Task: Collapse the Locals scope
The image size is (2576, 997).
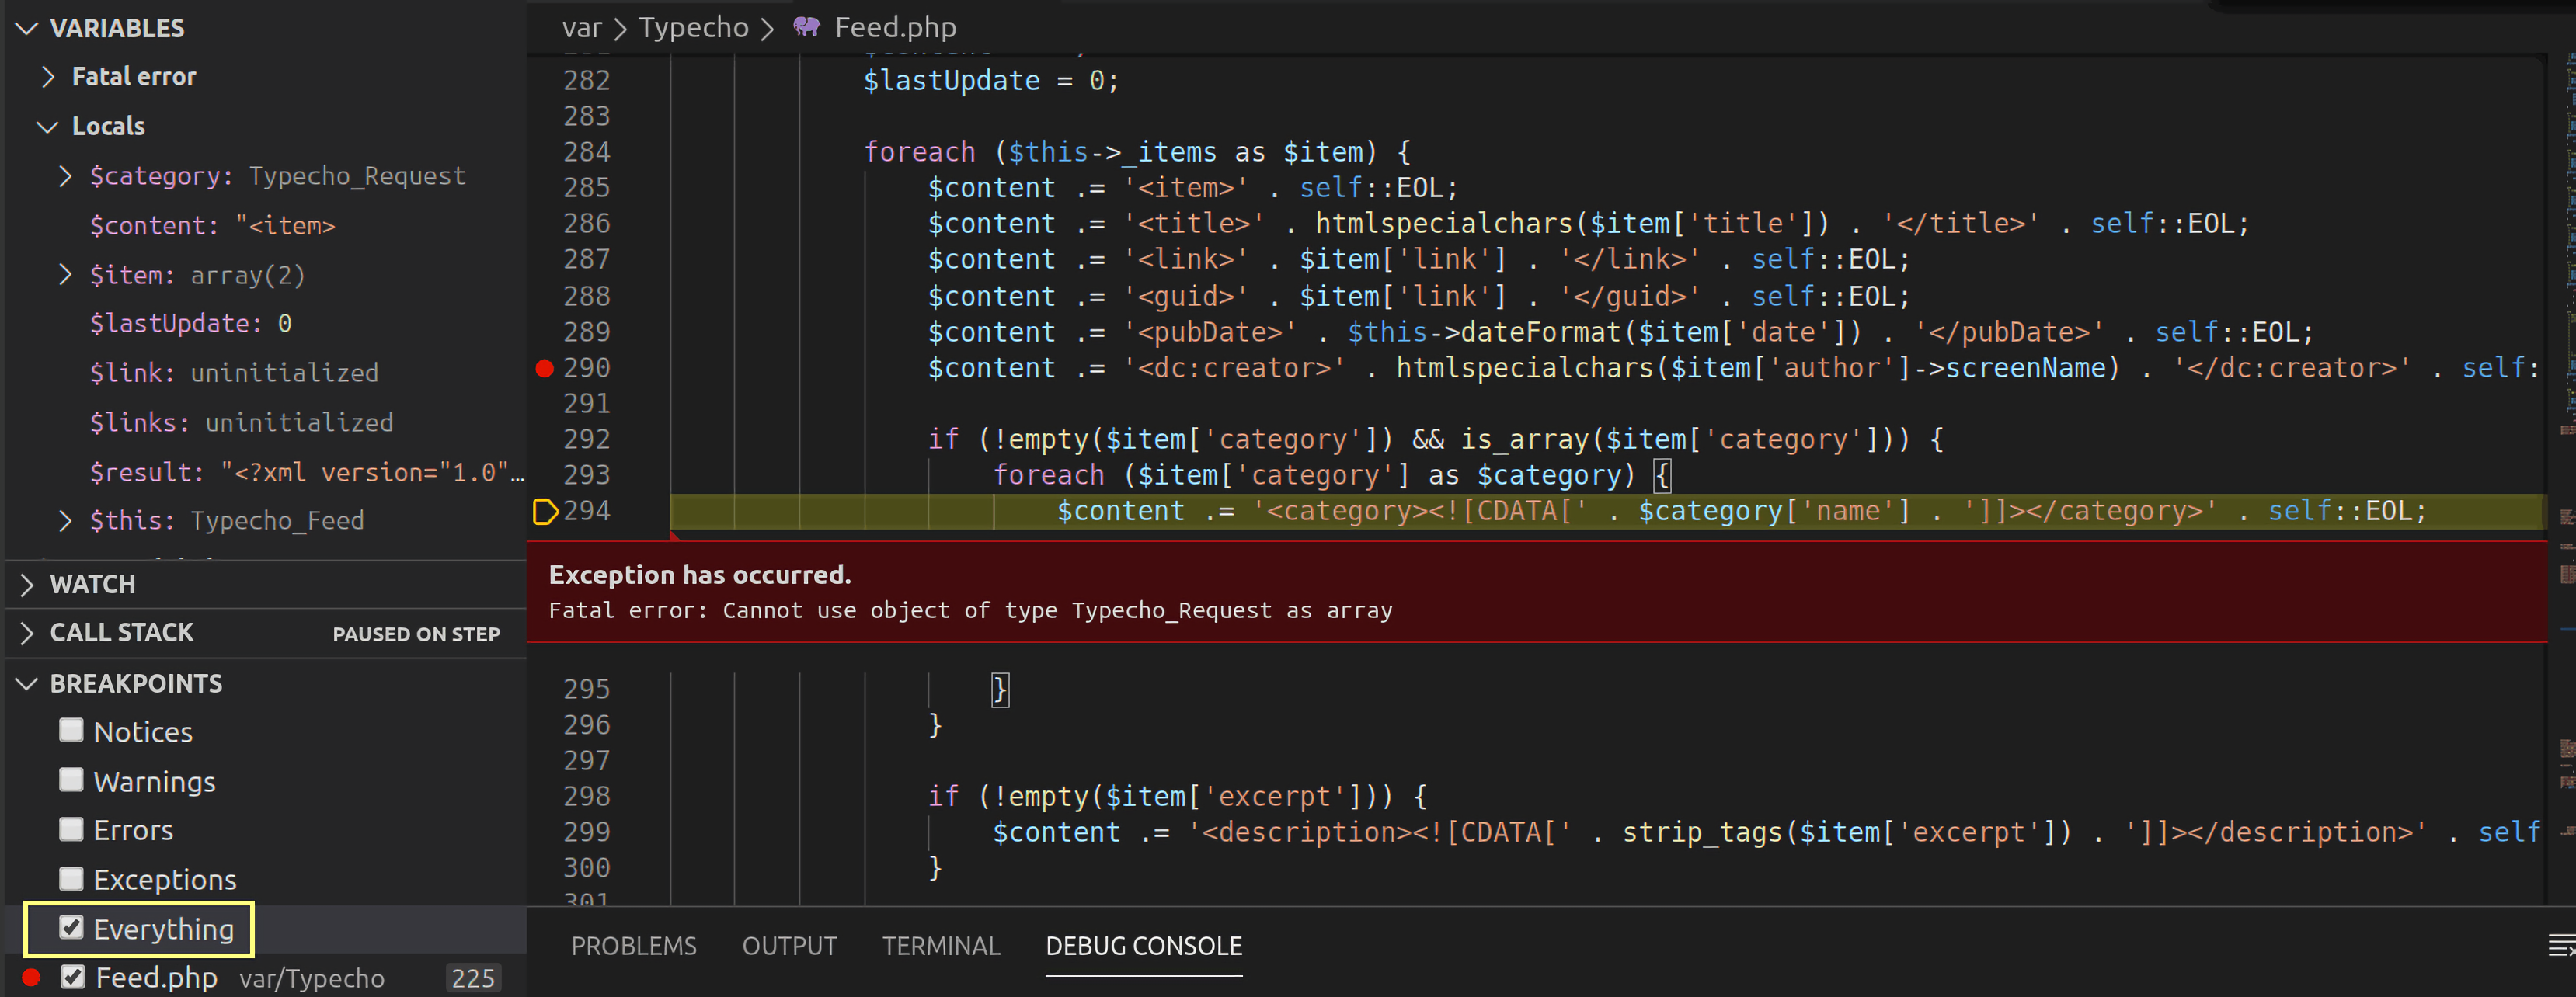Action: click(x=47, y=126)
